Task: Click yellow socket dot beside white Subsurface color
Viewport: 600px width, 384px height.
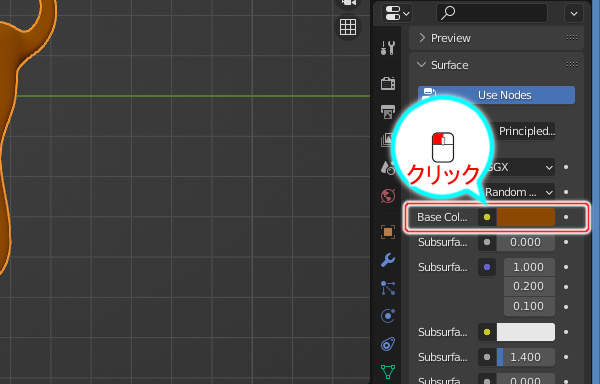Action: point(487,332)
